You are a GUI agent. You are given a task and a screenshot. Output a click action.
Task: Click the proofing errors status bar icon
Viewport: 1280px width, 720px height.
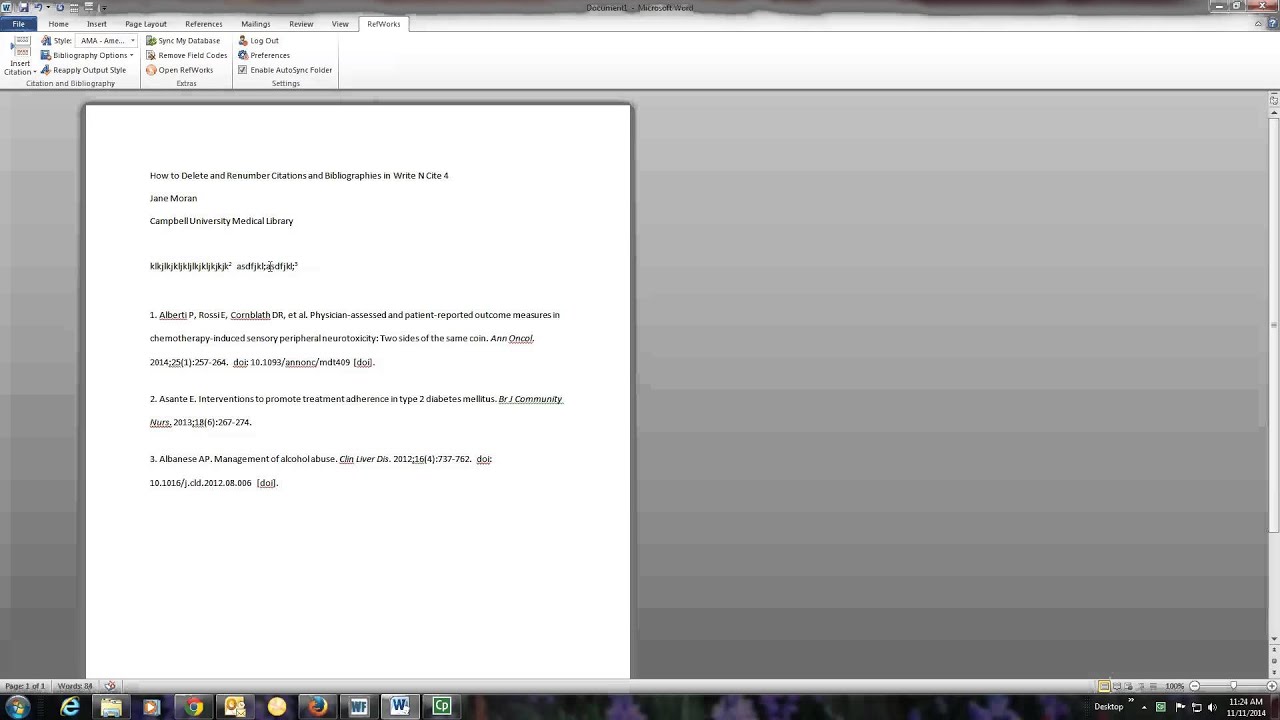click(110, 686)
